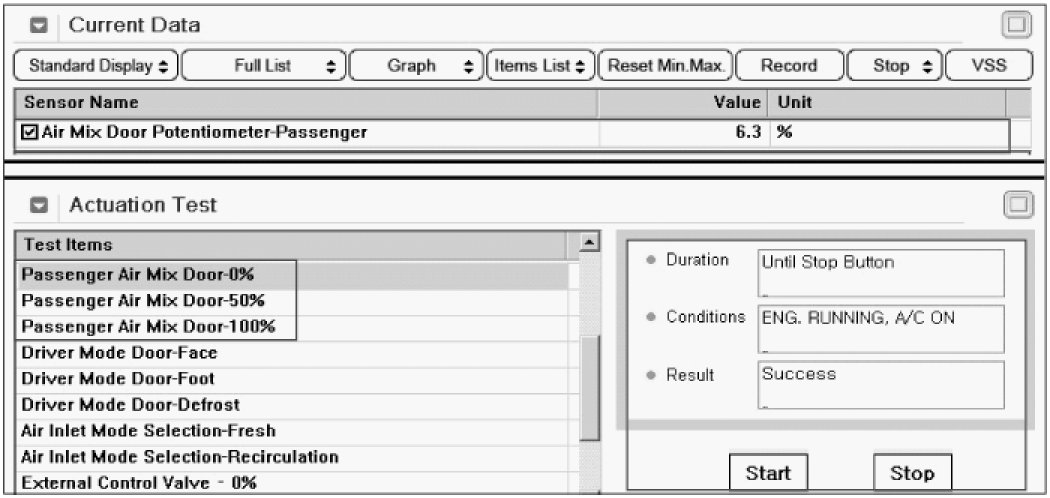Screen dimensions: 1050x498
Task: Open the Graph dropdown
Action: click(x=417, y=66)
